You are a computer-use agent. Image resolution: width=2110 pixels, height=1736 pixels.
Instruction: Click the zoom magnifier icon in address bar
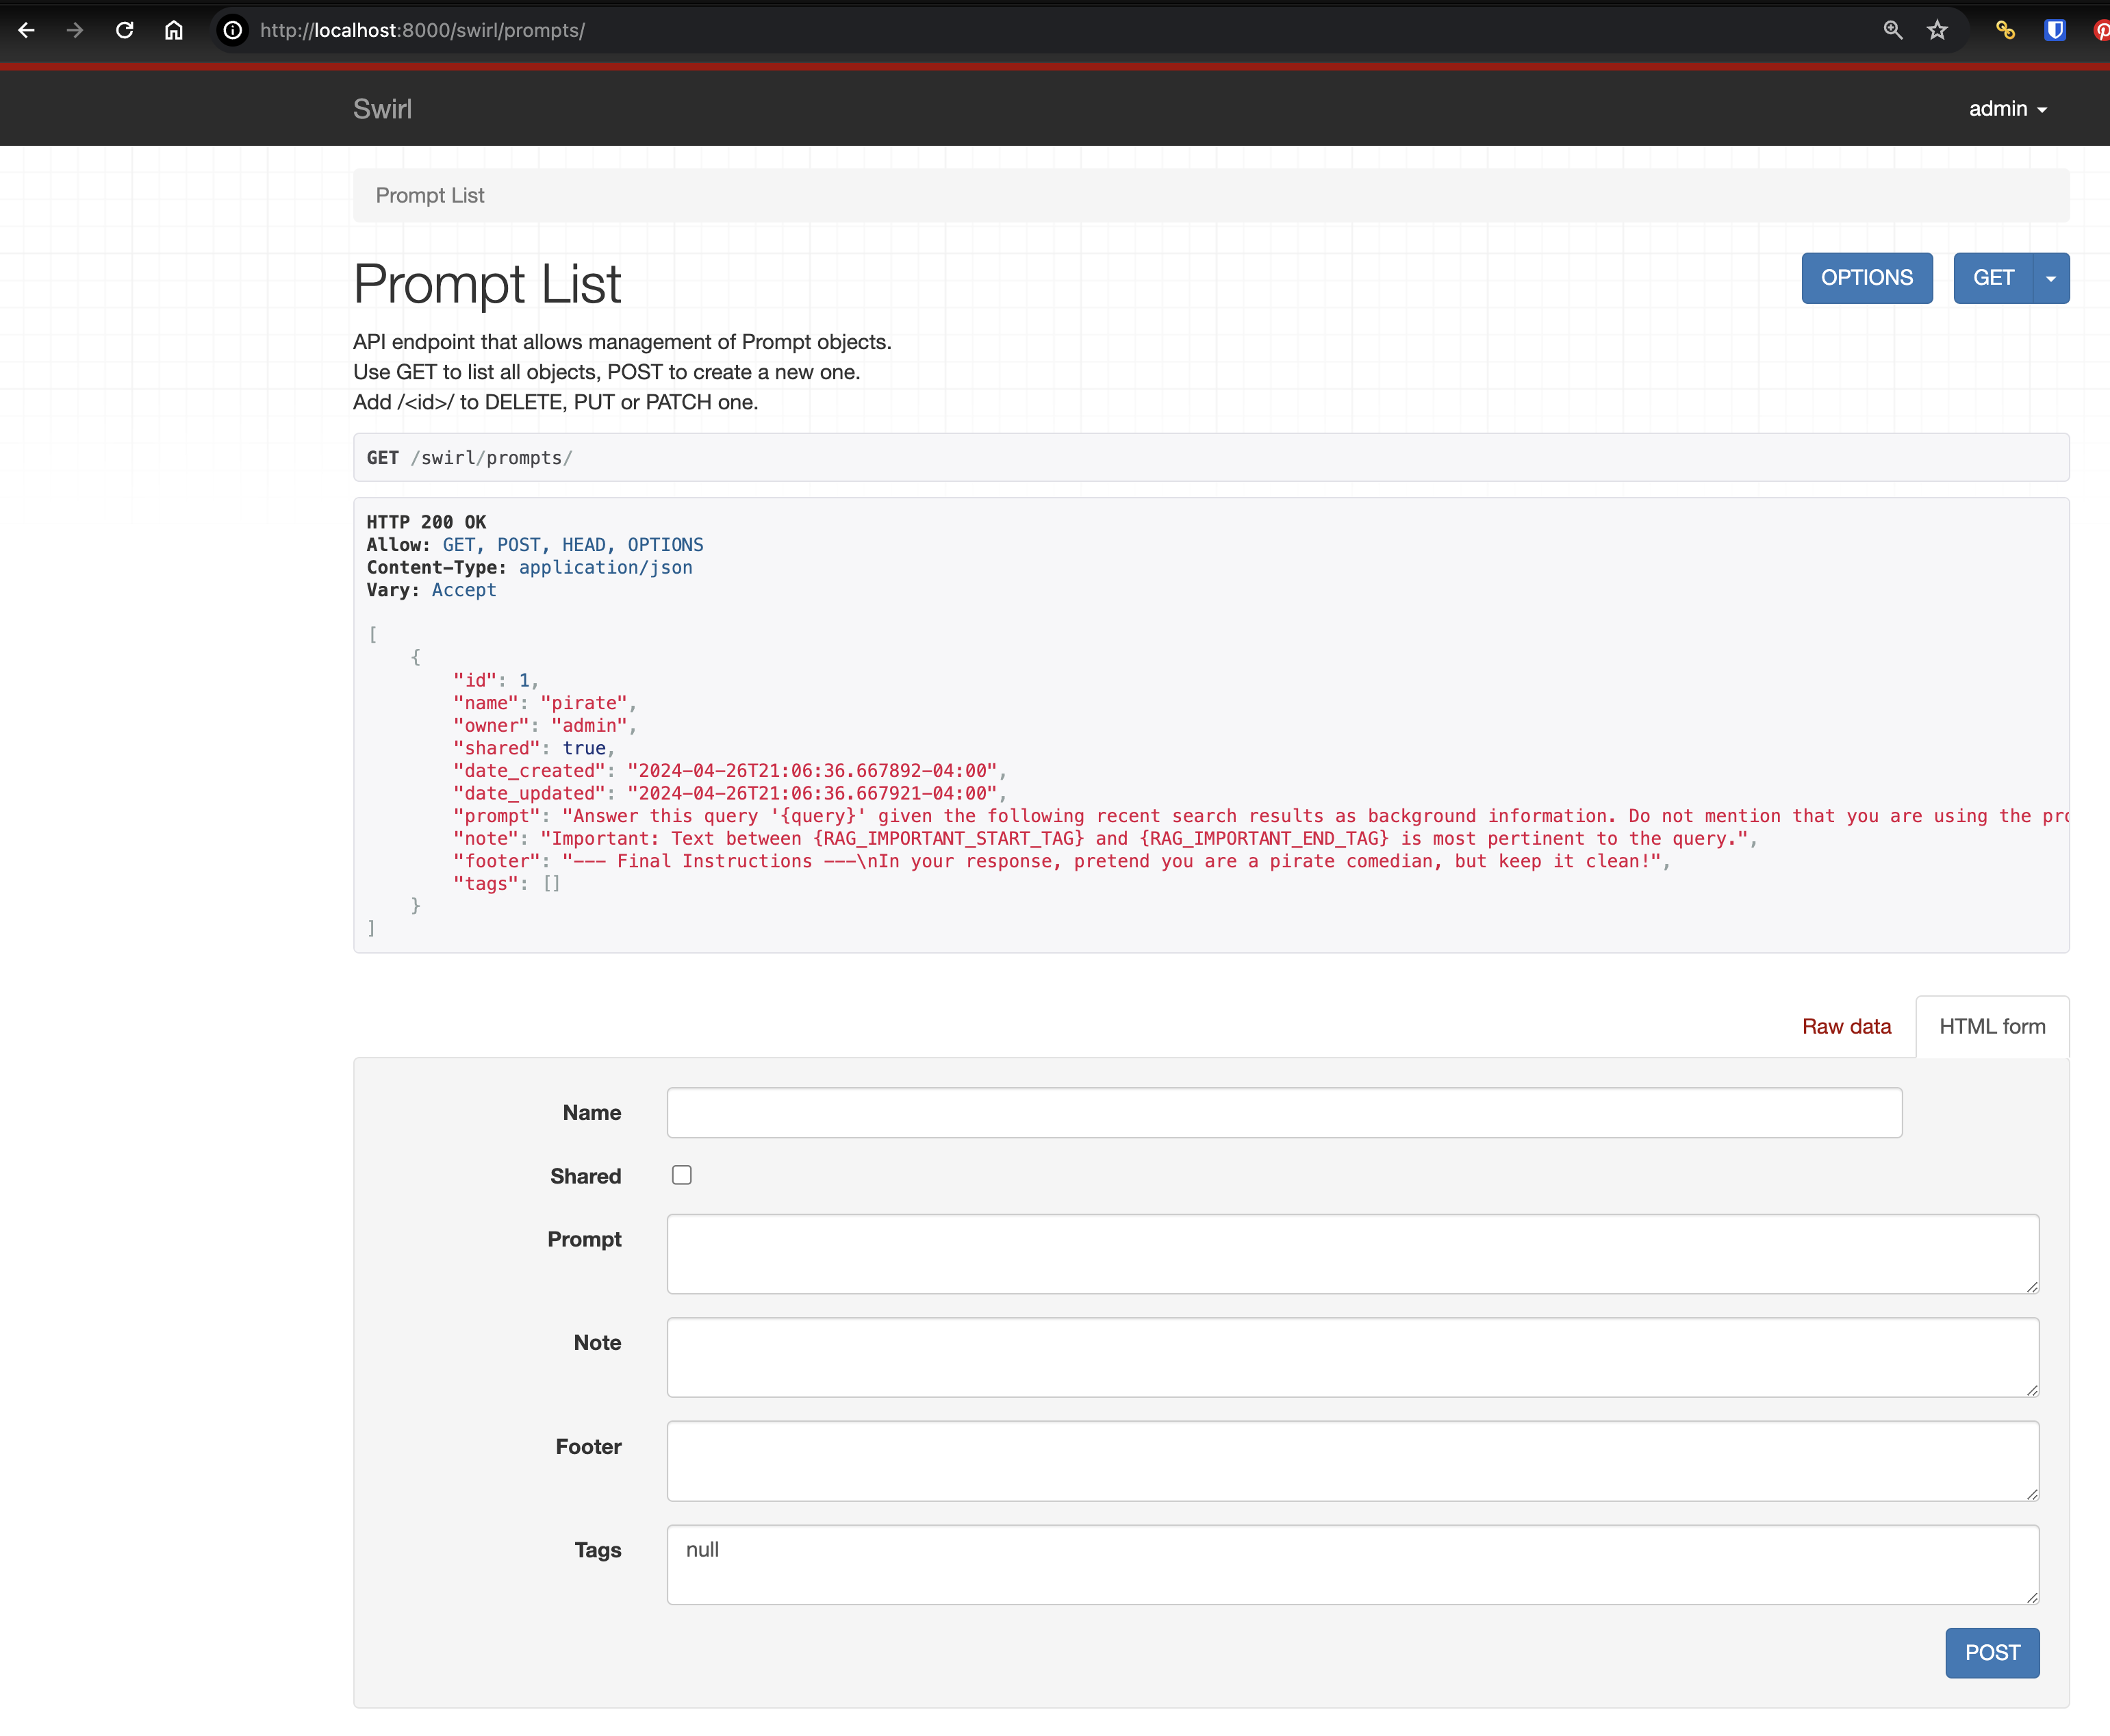1892,30
